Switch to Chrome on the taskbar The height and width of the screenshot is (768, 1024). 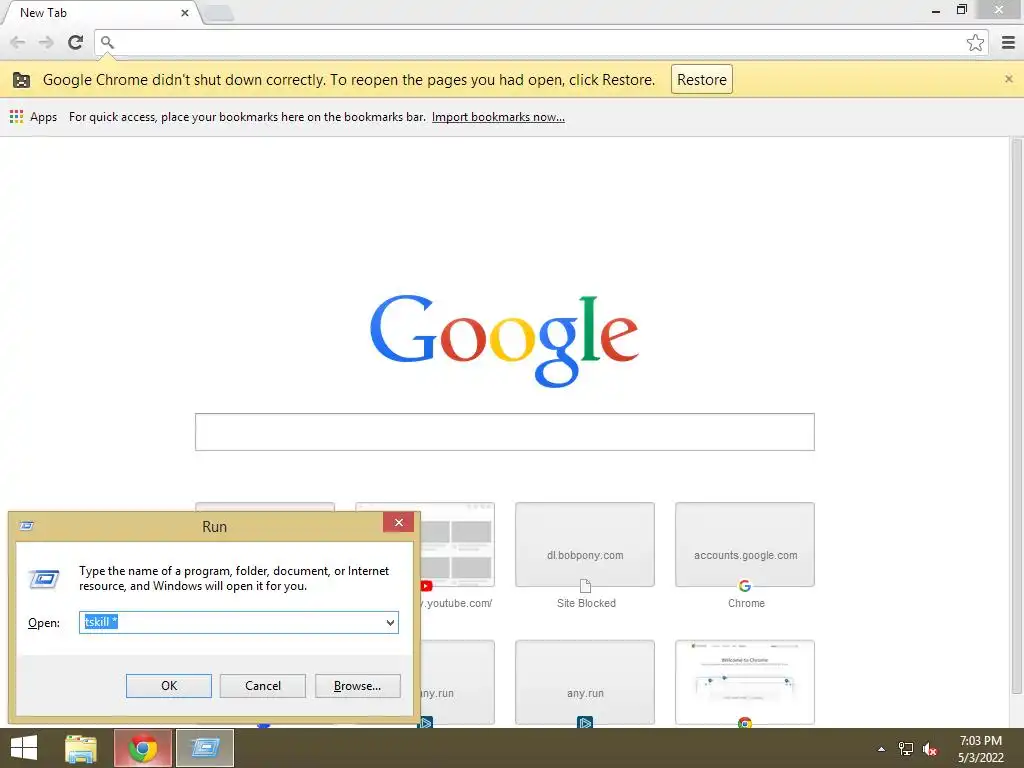tap(143, 748)
